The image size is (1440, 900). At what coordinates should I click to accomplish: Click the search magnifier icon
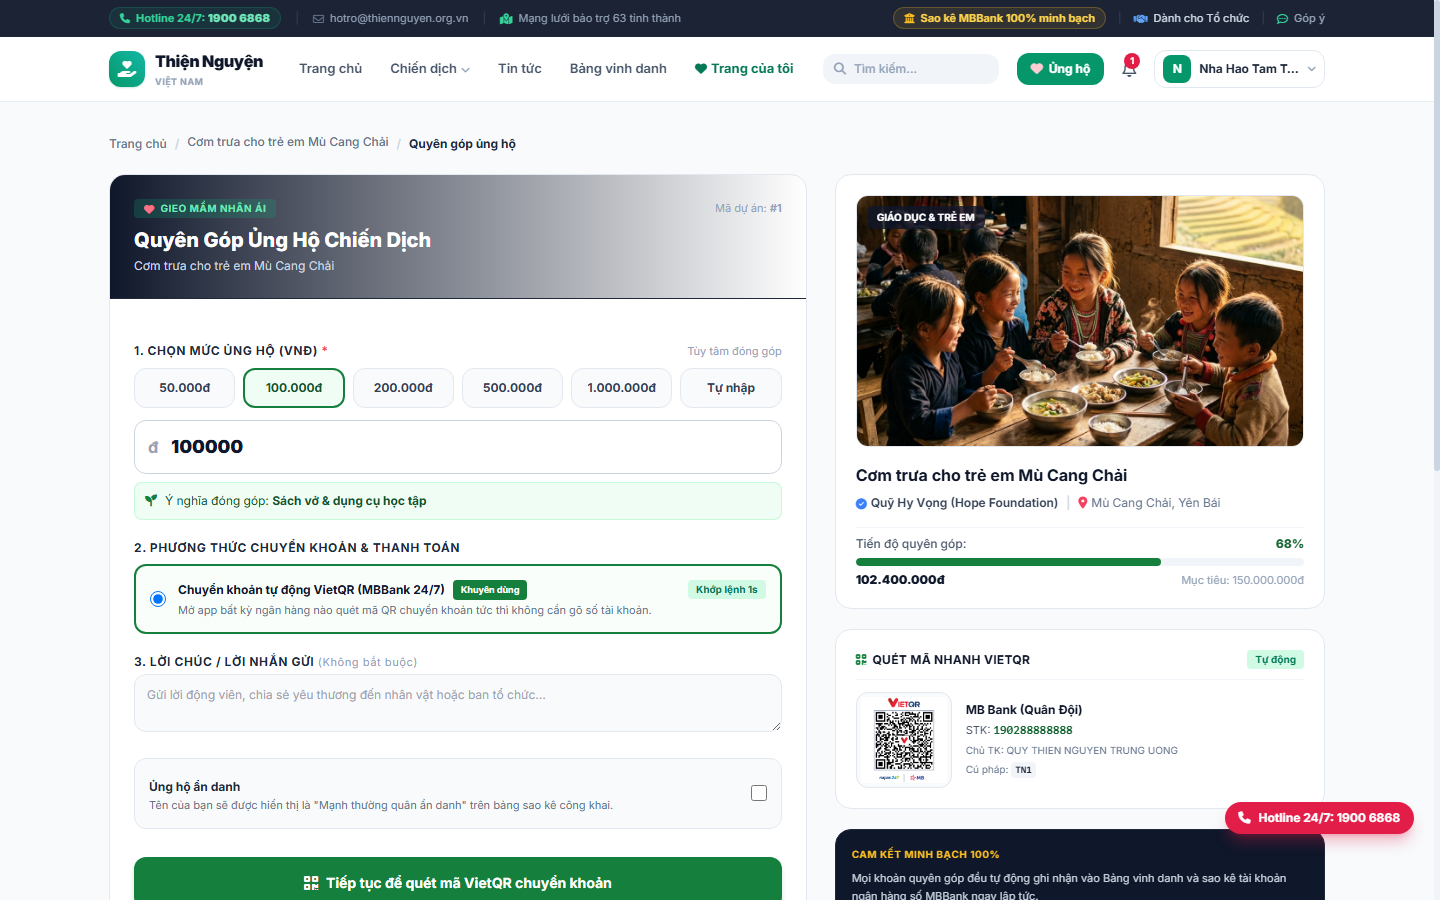pyautogui.click(x=840, y=69)
